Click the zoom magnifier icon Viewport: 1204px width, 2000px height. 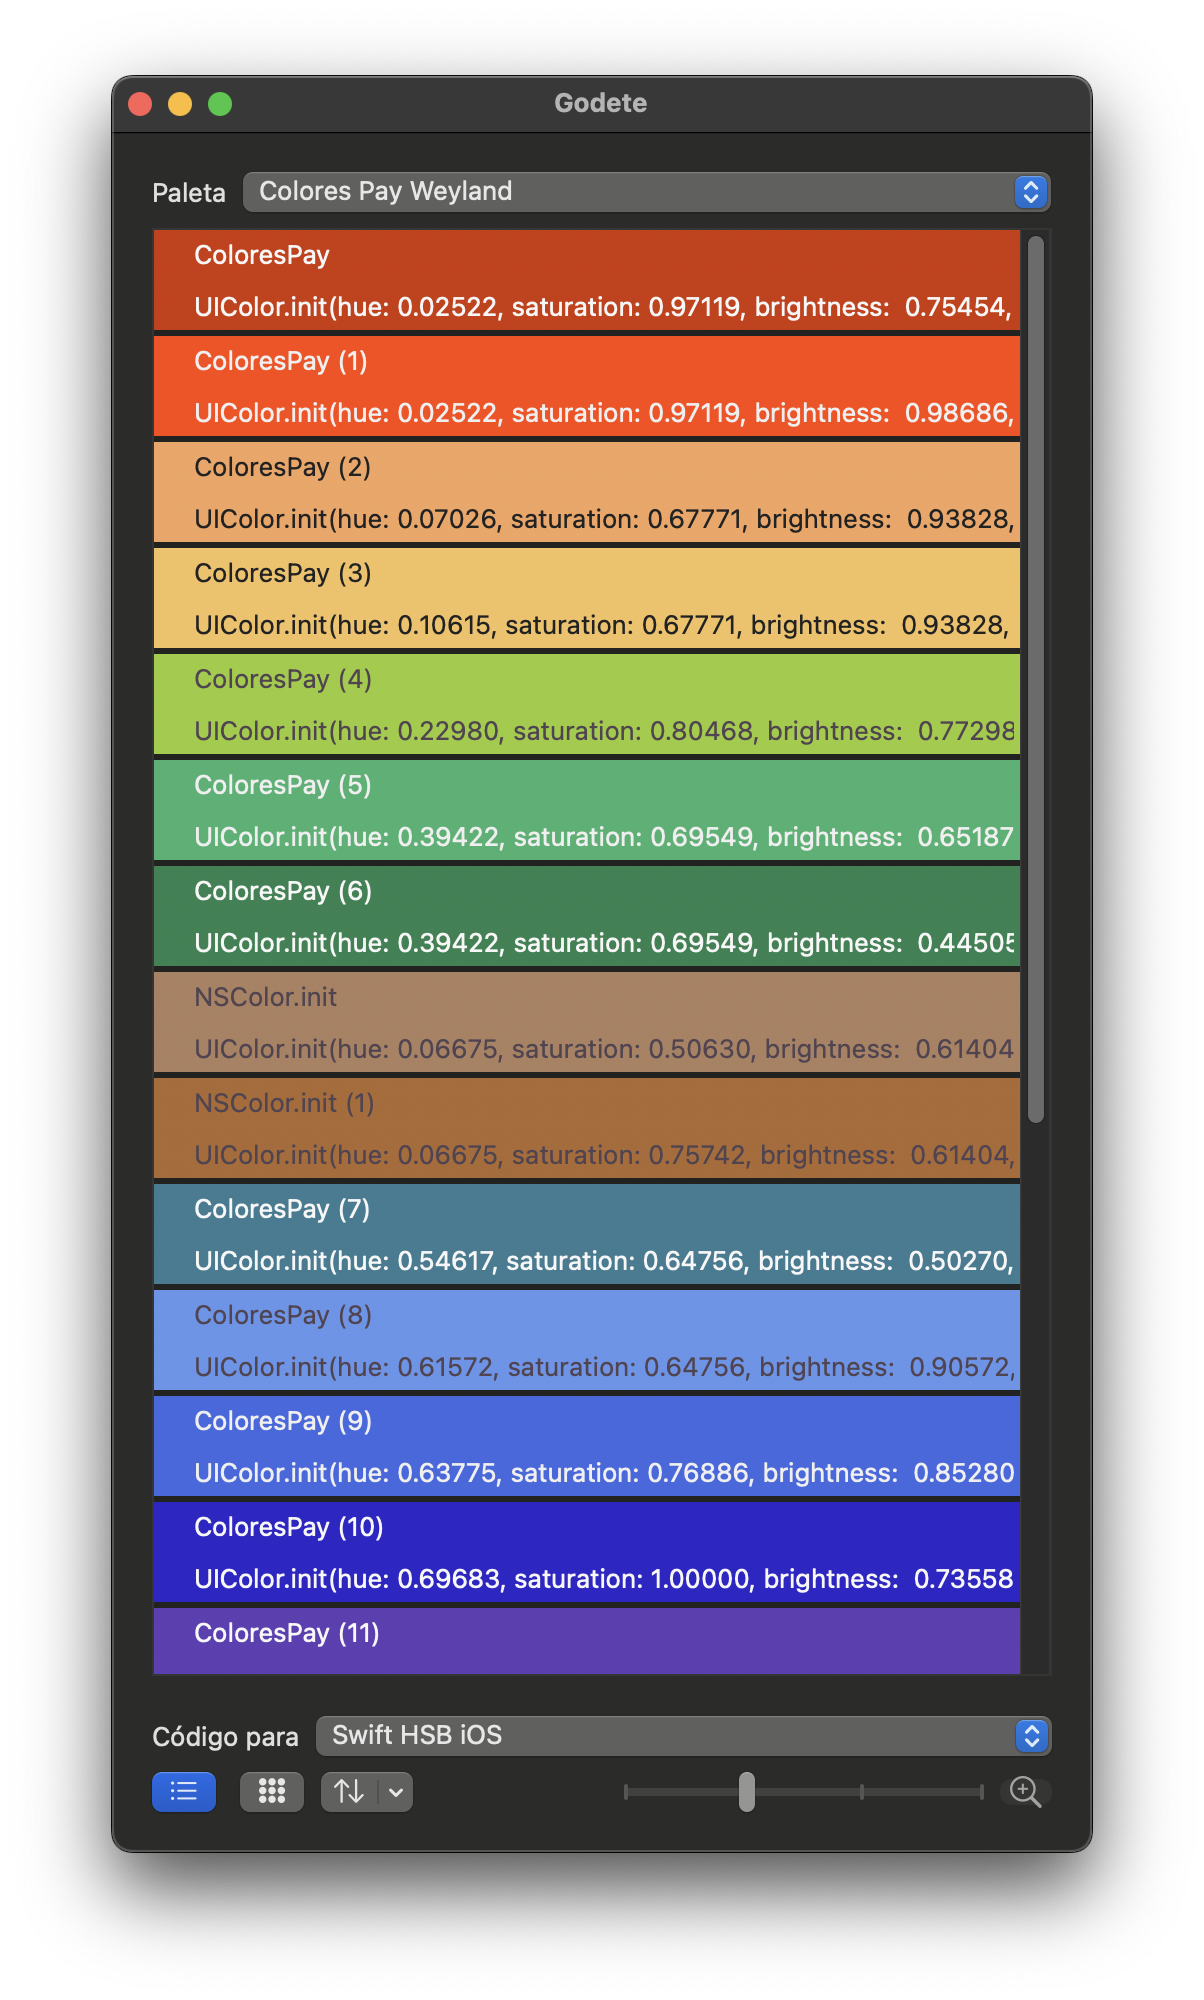coord(1025,1791)
